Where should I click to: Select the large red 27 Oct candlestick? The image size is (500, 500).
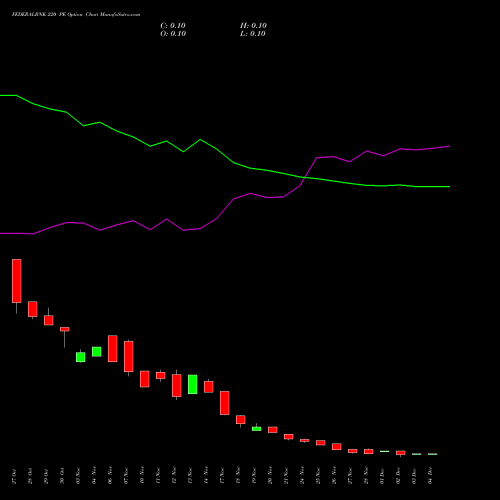click(x=17, y=281)
